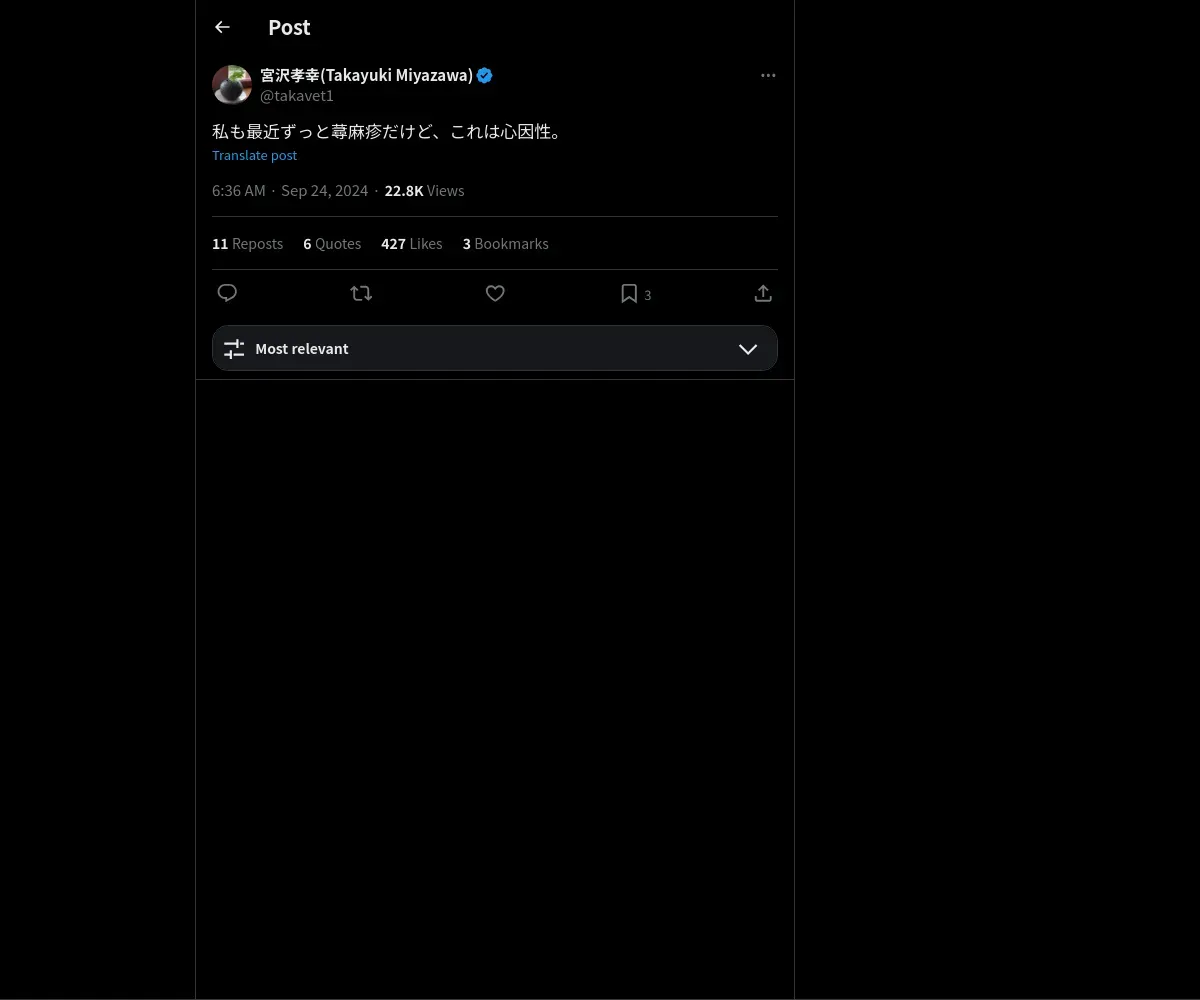Like the post with heart icon
The image size is (1200, 1000).
[495, 293]
